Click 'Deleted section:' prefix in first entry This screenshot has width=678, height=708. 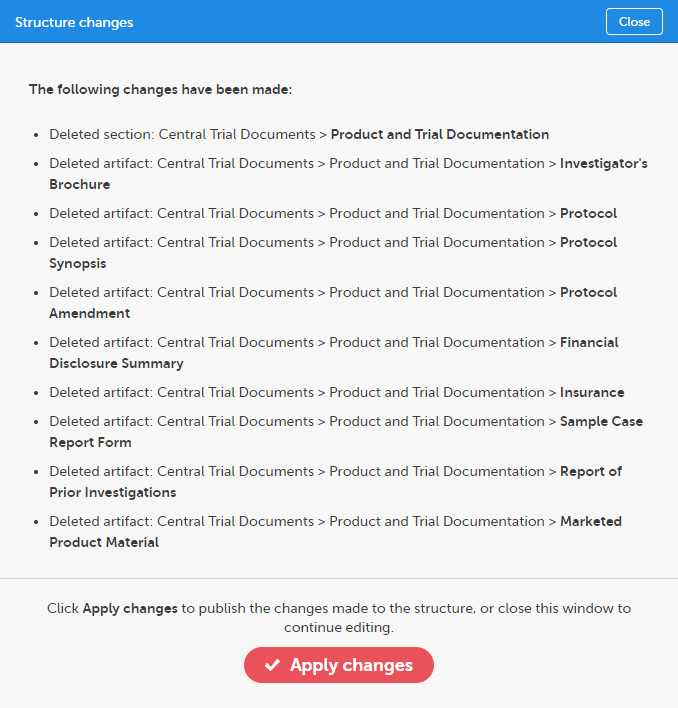click(x=101, y=134)
